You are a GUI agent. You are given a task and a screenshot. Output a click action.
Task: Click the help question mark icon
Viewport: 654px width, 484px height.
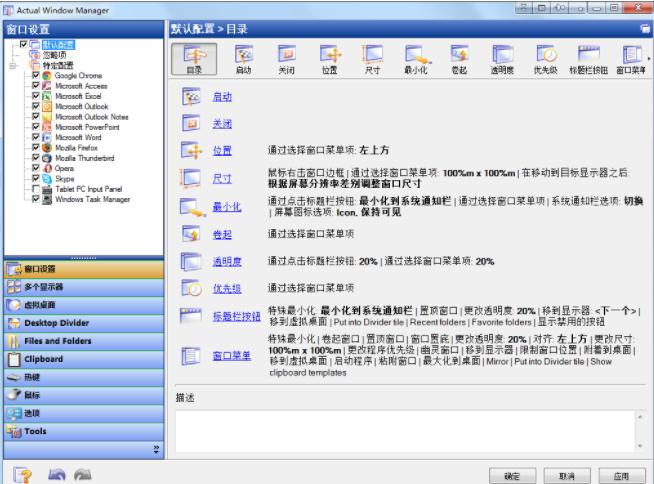[x=23, y=475]
